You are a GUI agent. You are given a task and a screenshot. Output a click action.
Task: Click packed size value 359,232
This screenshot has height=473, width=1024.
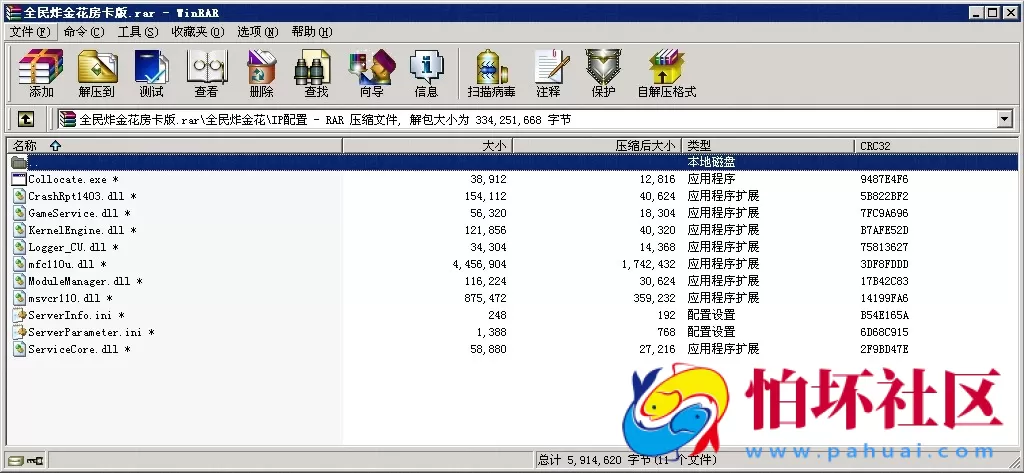click(x=654, y=298)
